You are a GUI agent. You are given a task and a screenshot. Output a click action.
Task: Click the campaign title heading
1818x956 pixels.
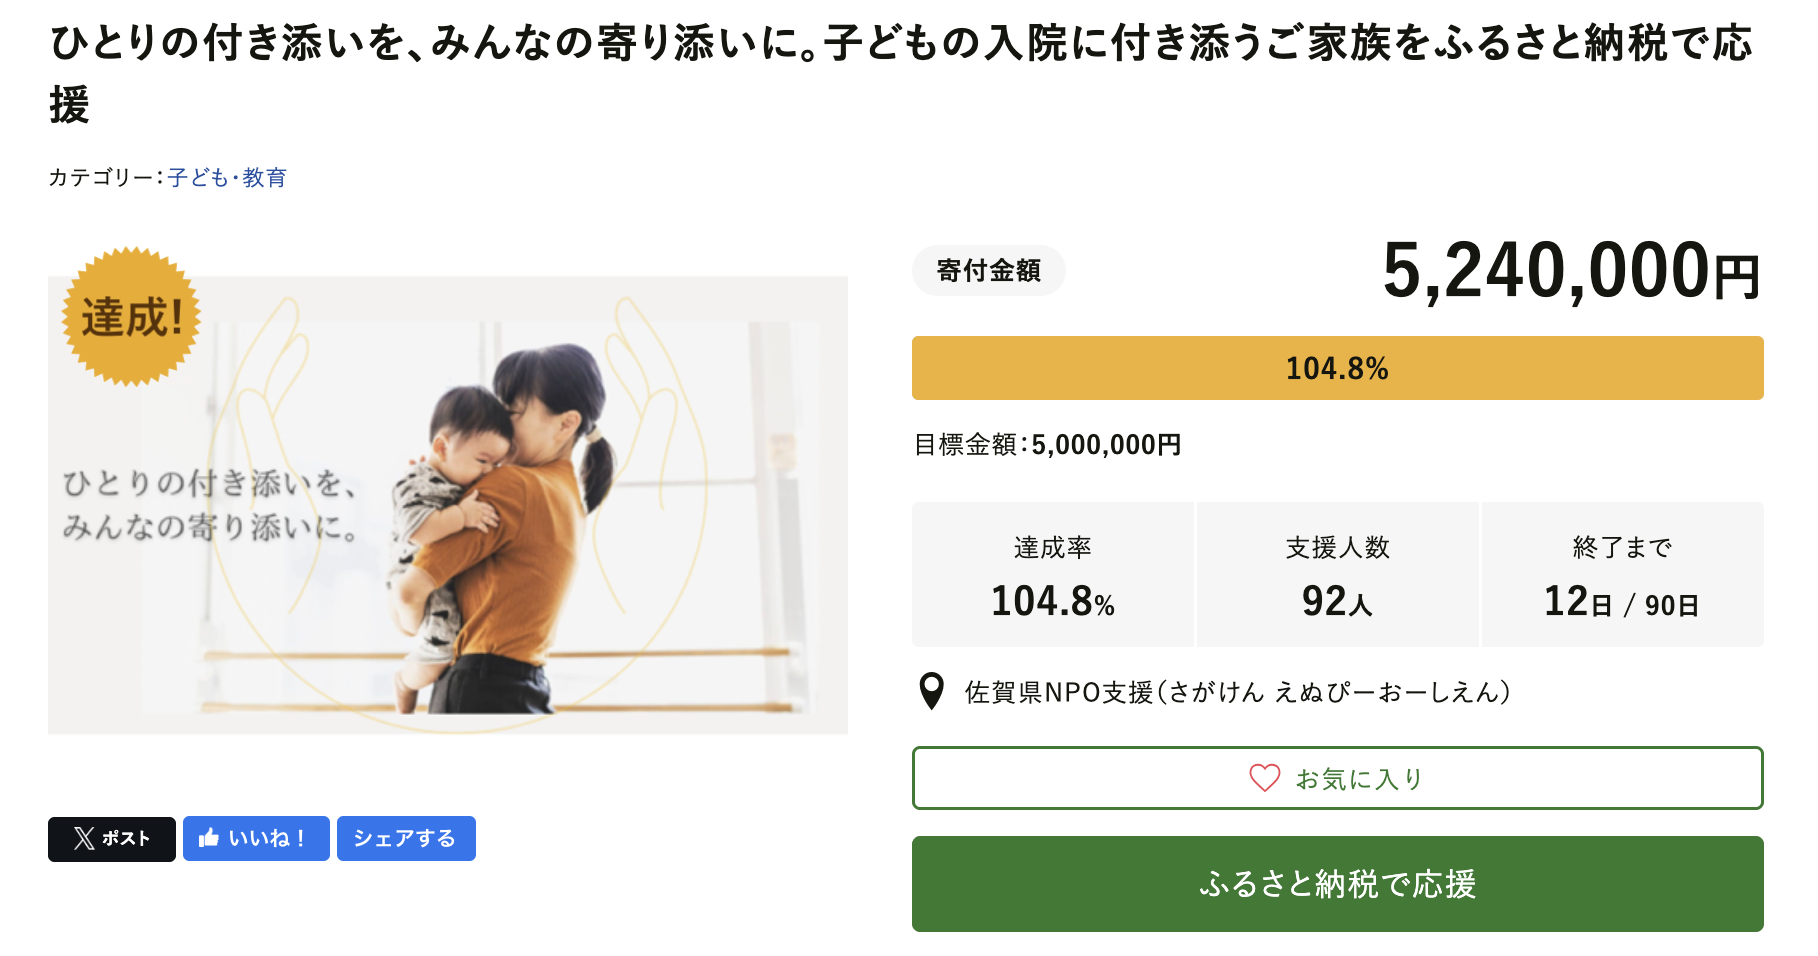900,45
